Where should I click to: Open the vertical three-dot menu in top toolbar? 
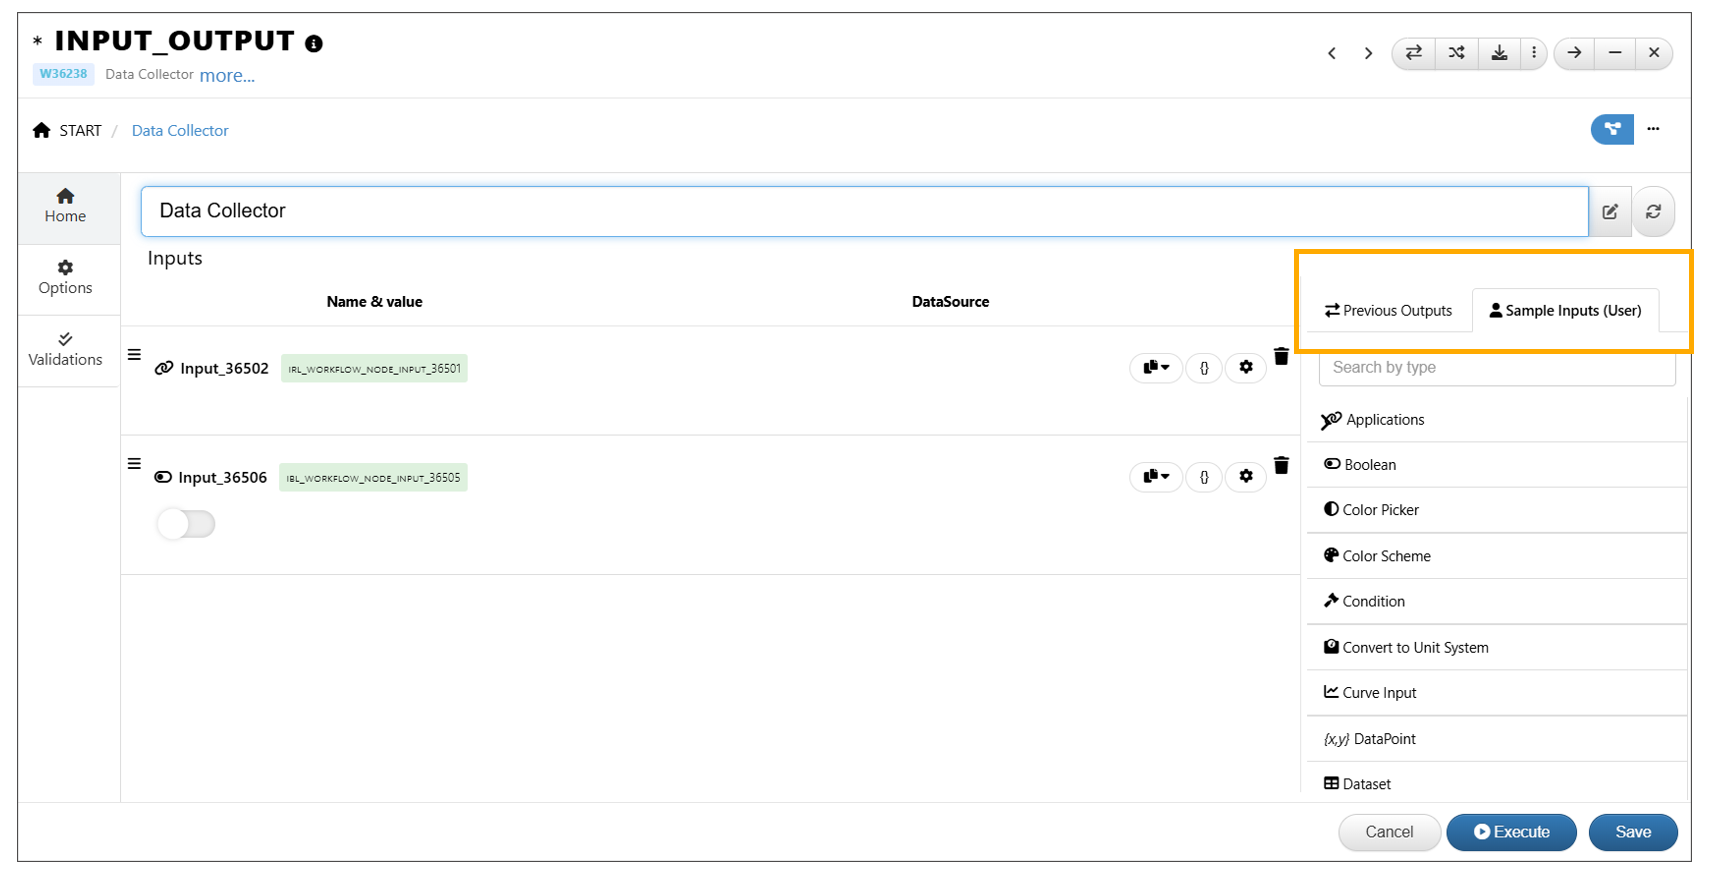point(1534,53)
